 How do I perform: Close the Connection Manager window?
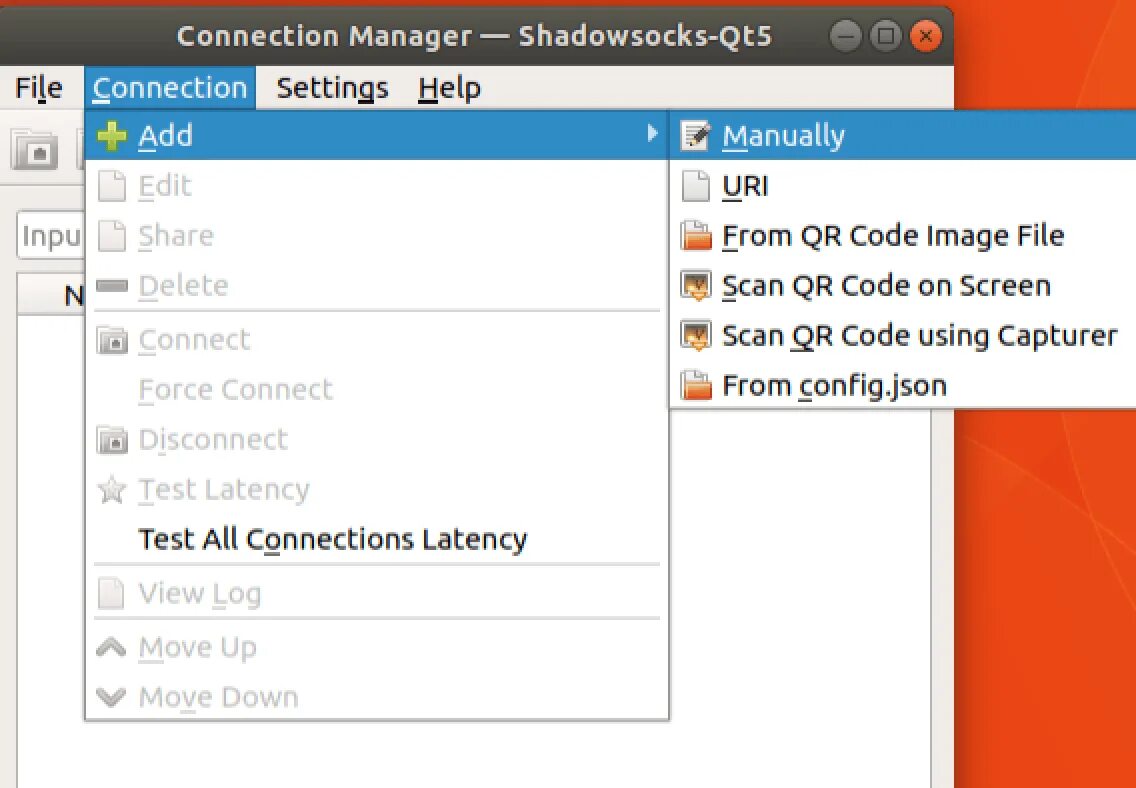925,35
